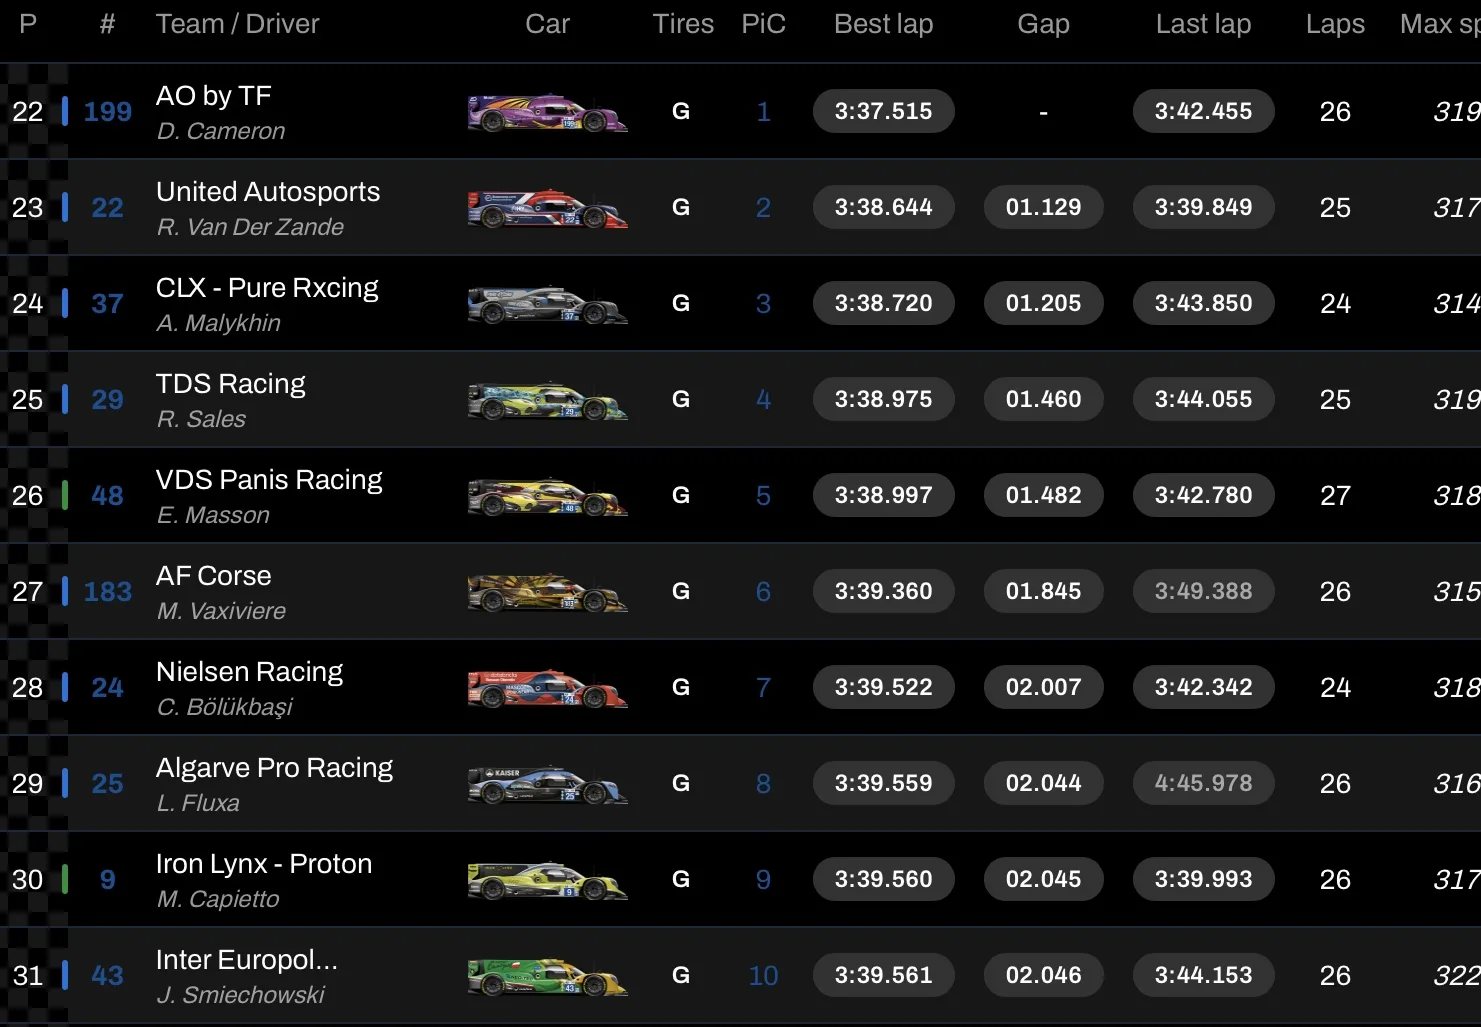The image size is (1481, 1027).
Task: Click the green status bar beside number 48
Action: pyautogui.click(x=65, y=495)
